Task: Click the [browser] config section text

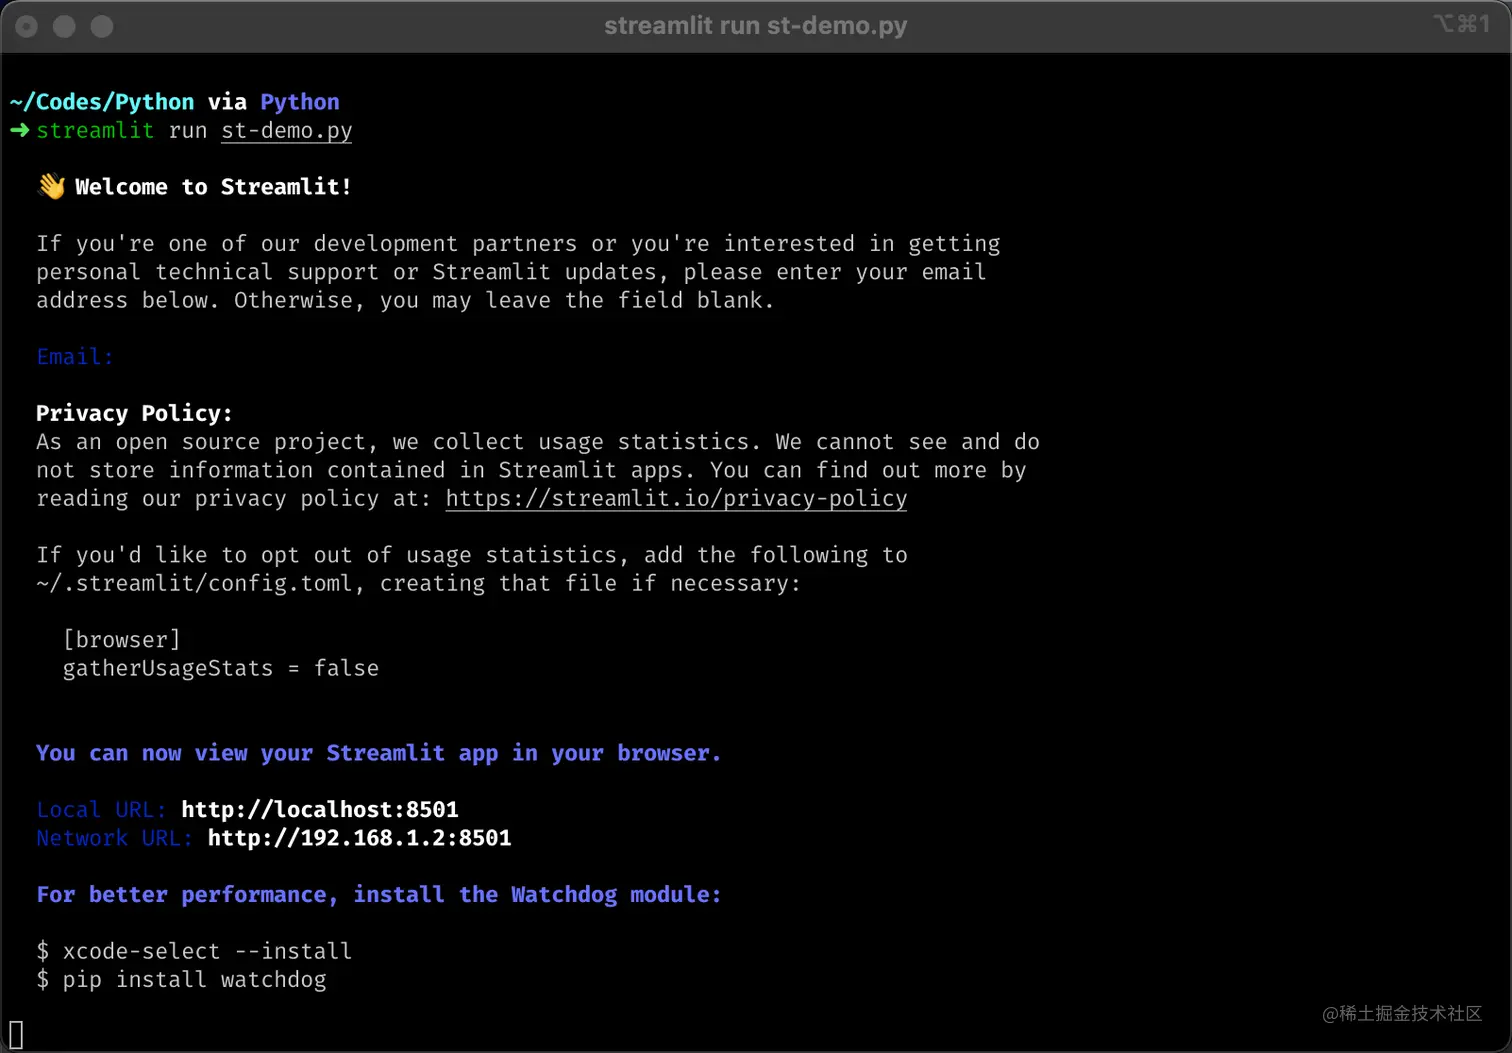Action: [122, 639]
